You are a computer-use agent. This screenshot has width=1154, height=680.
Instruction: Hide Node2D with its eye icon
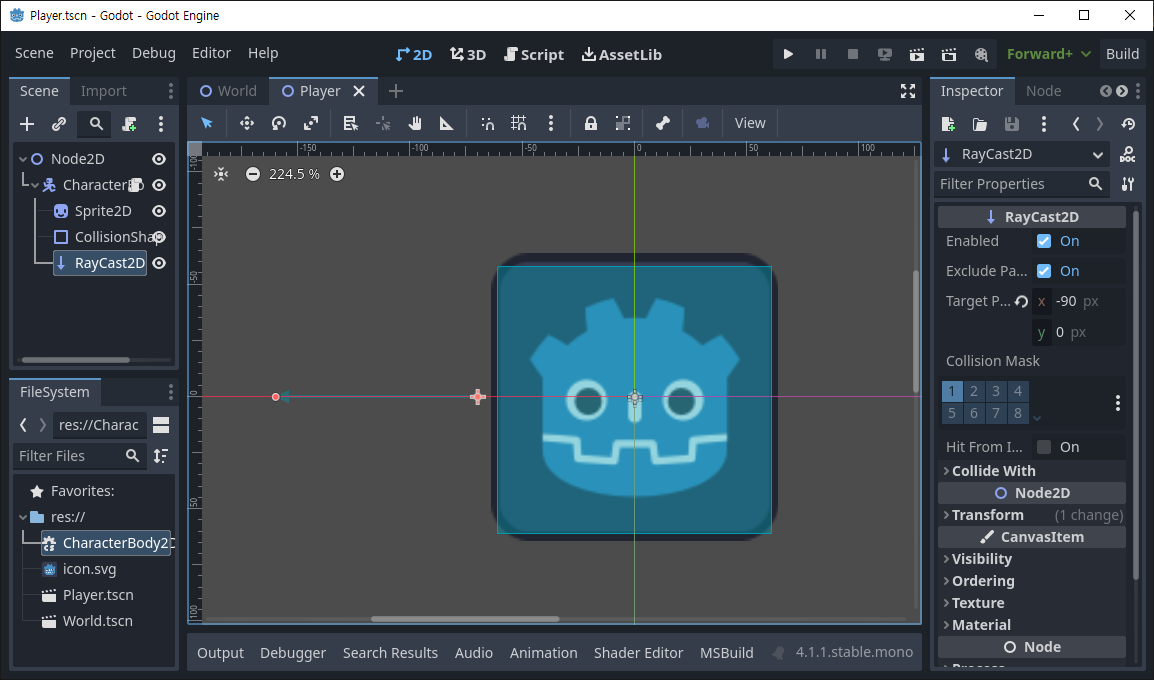(159, 159)
